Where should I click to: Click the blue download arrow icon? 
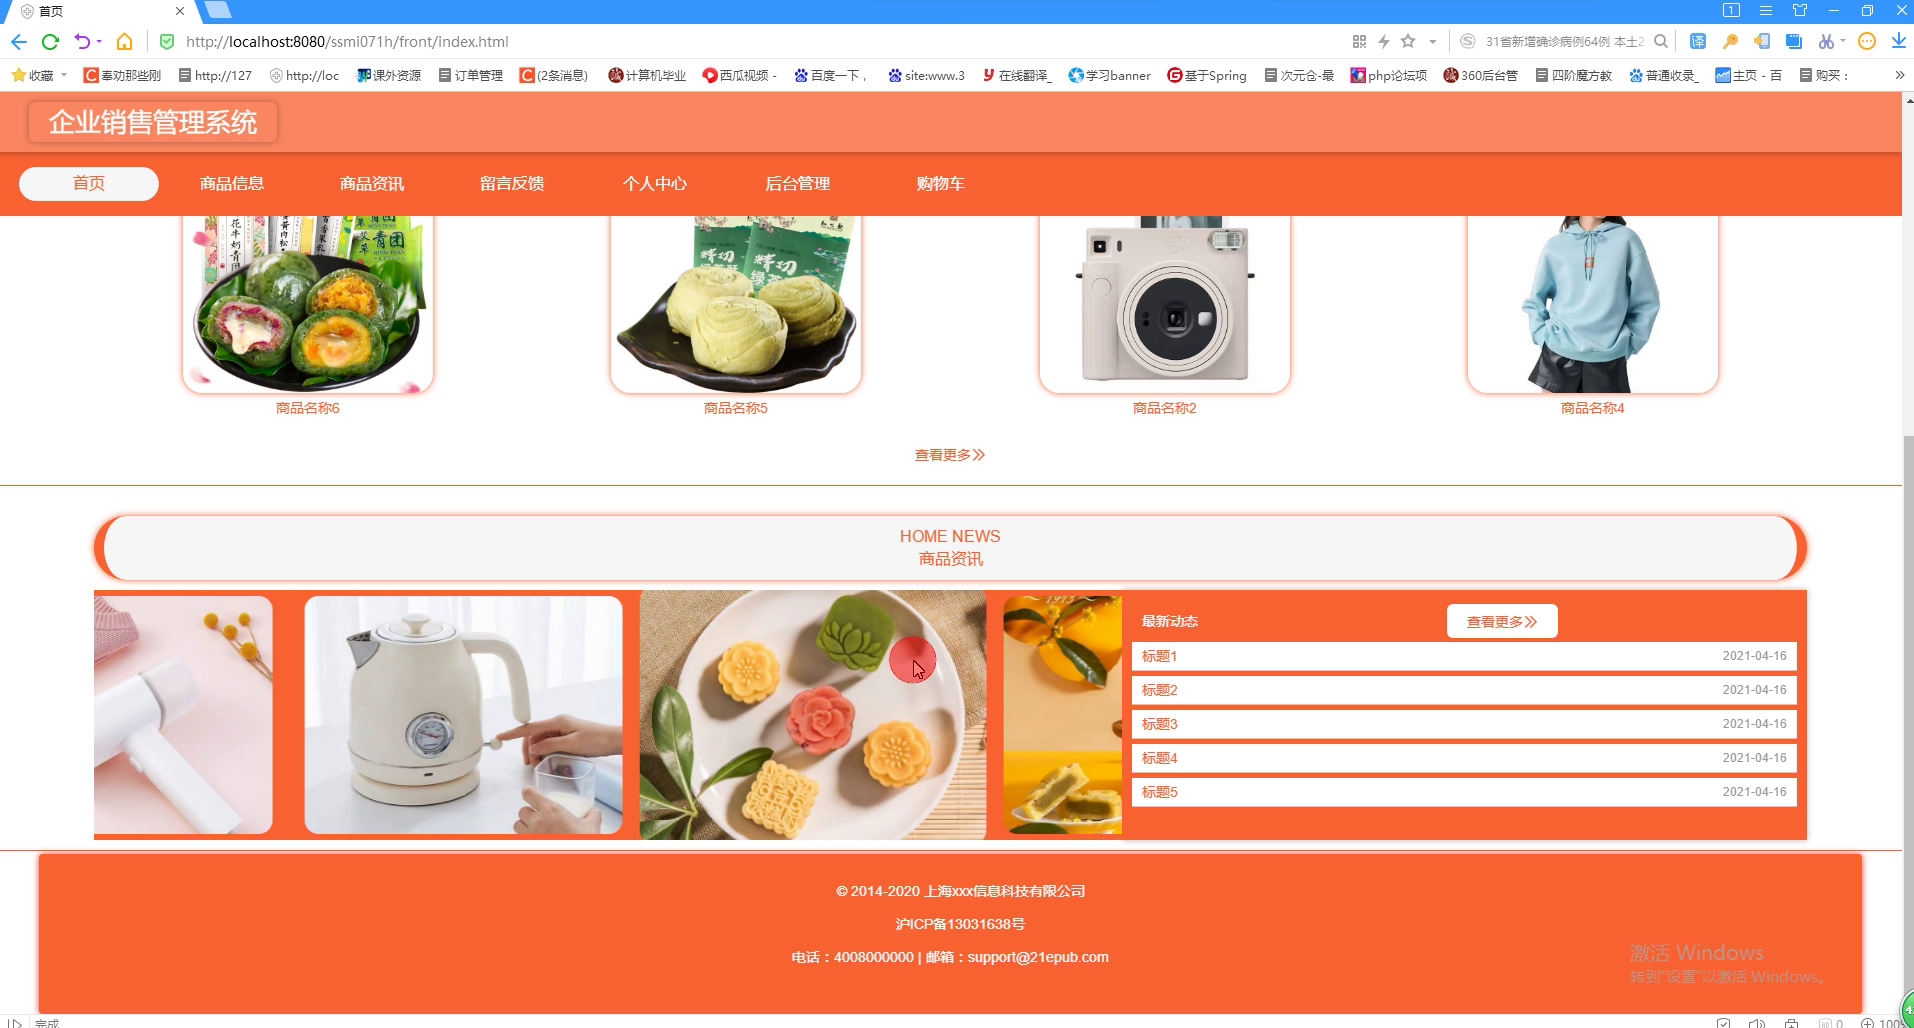[1898, 41]
